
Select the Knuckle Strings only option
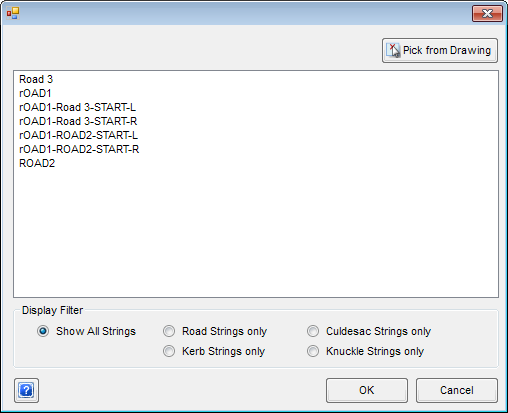coord(313,351)
